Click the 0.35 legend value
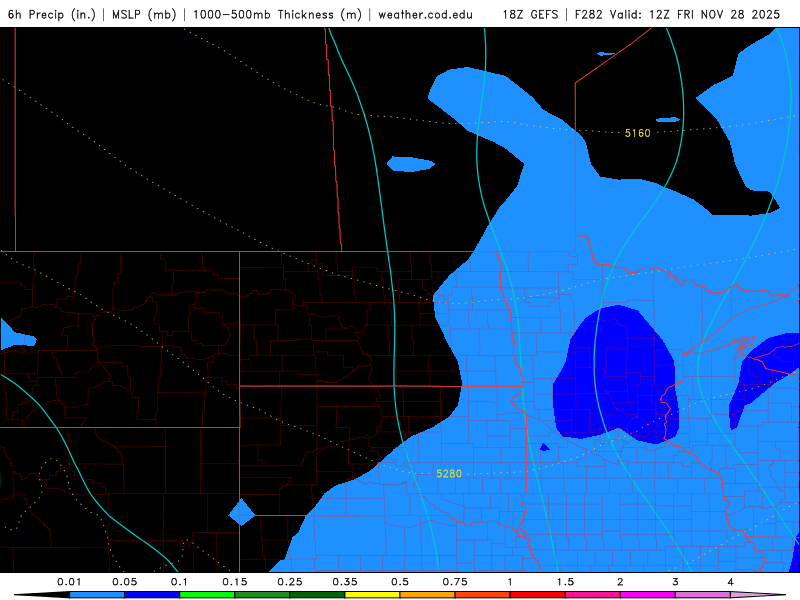Viewport: 800px width, 600px height. coord(345,582)
